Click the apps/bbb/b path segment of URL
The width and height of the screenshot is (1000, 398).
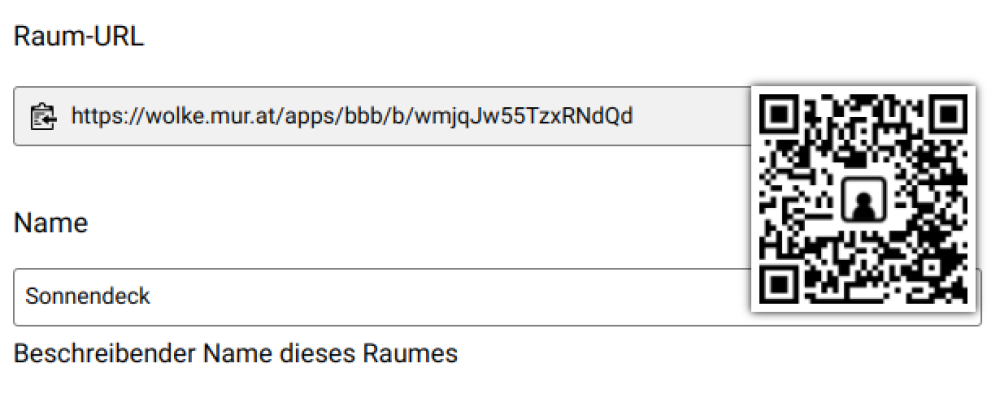344,116
